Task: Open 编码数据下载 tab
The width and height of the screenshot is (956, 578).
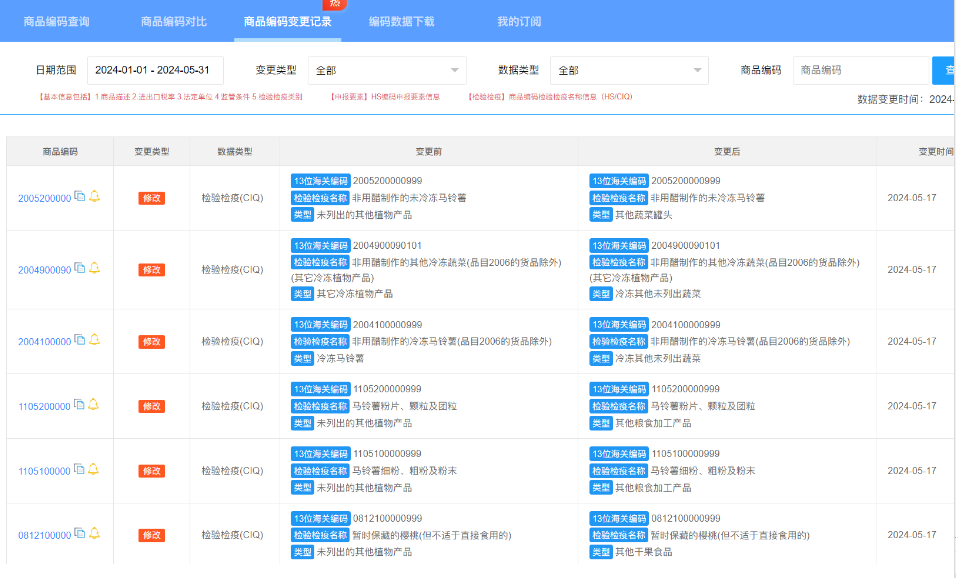Action: [x=402, y=21]
